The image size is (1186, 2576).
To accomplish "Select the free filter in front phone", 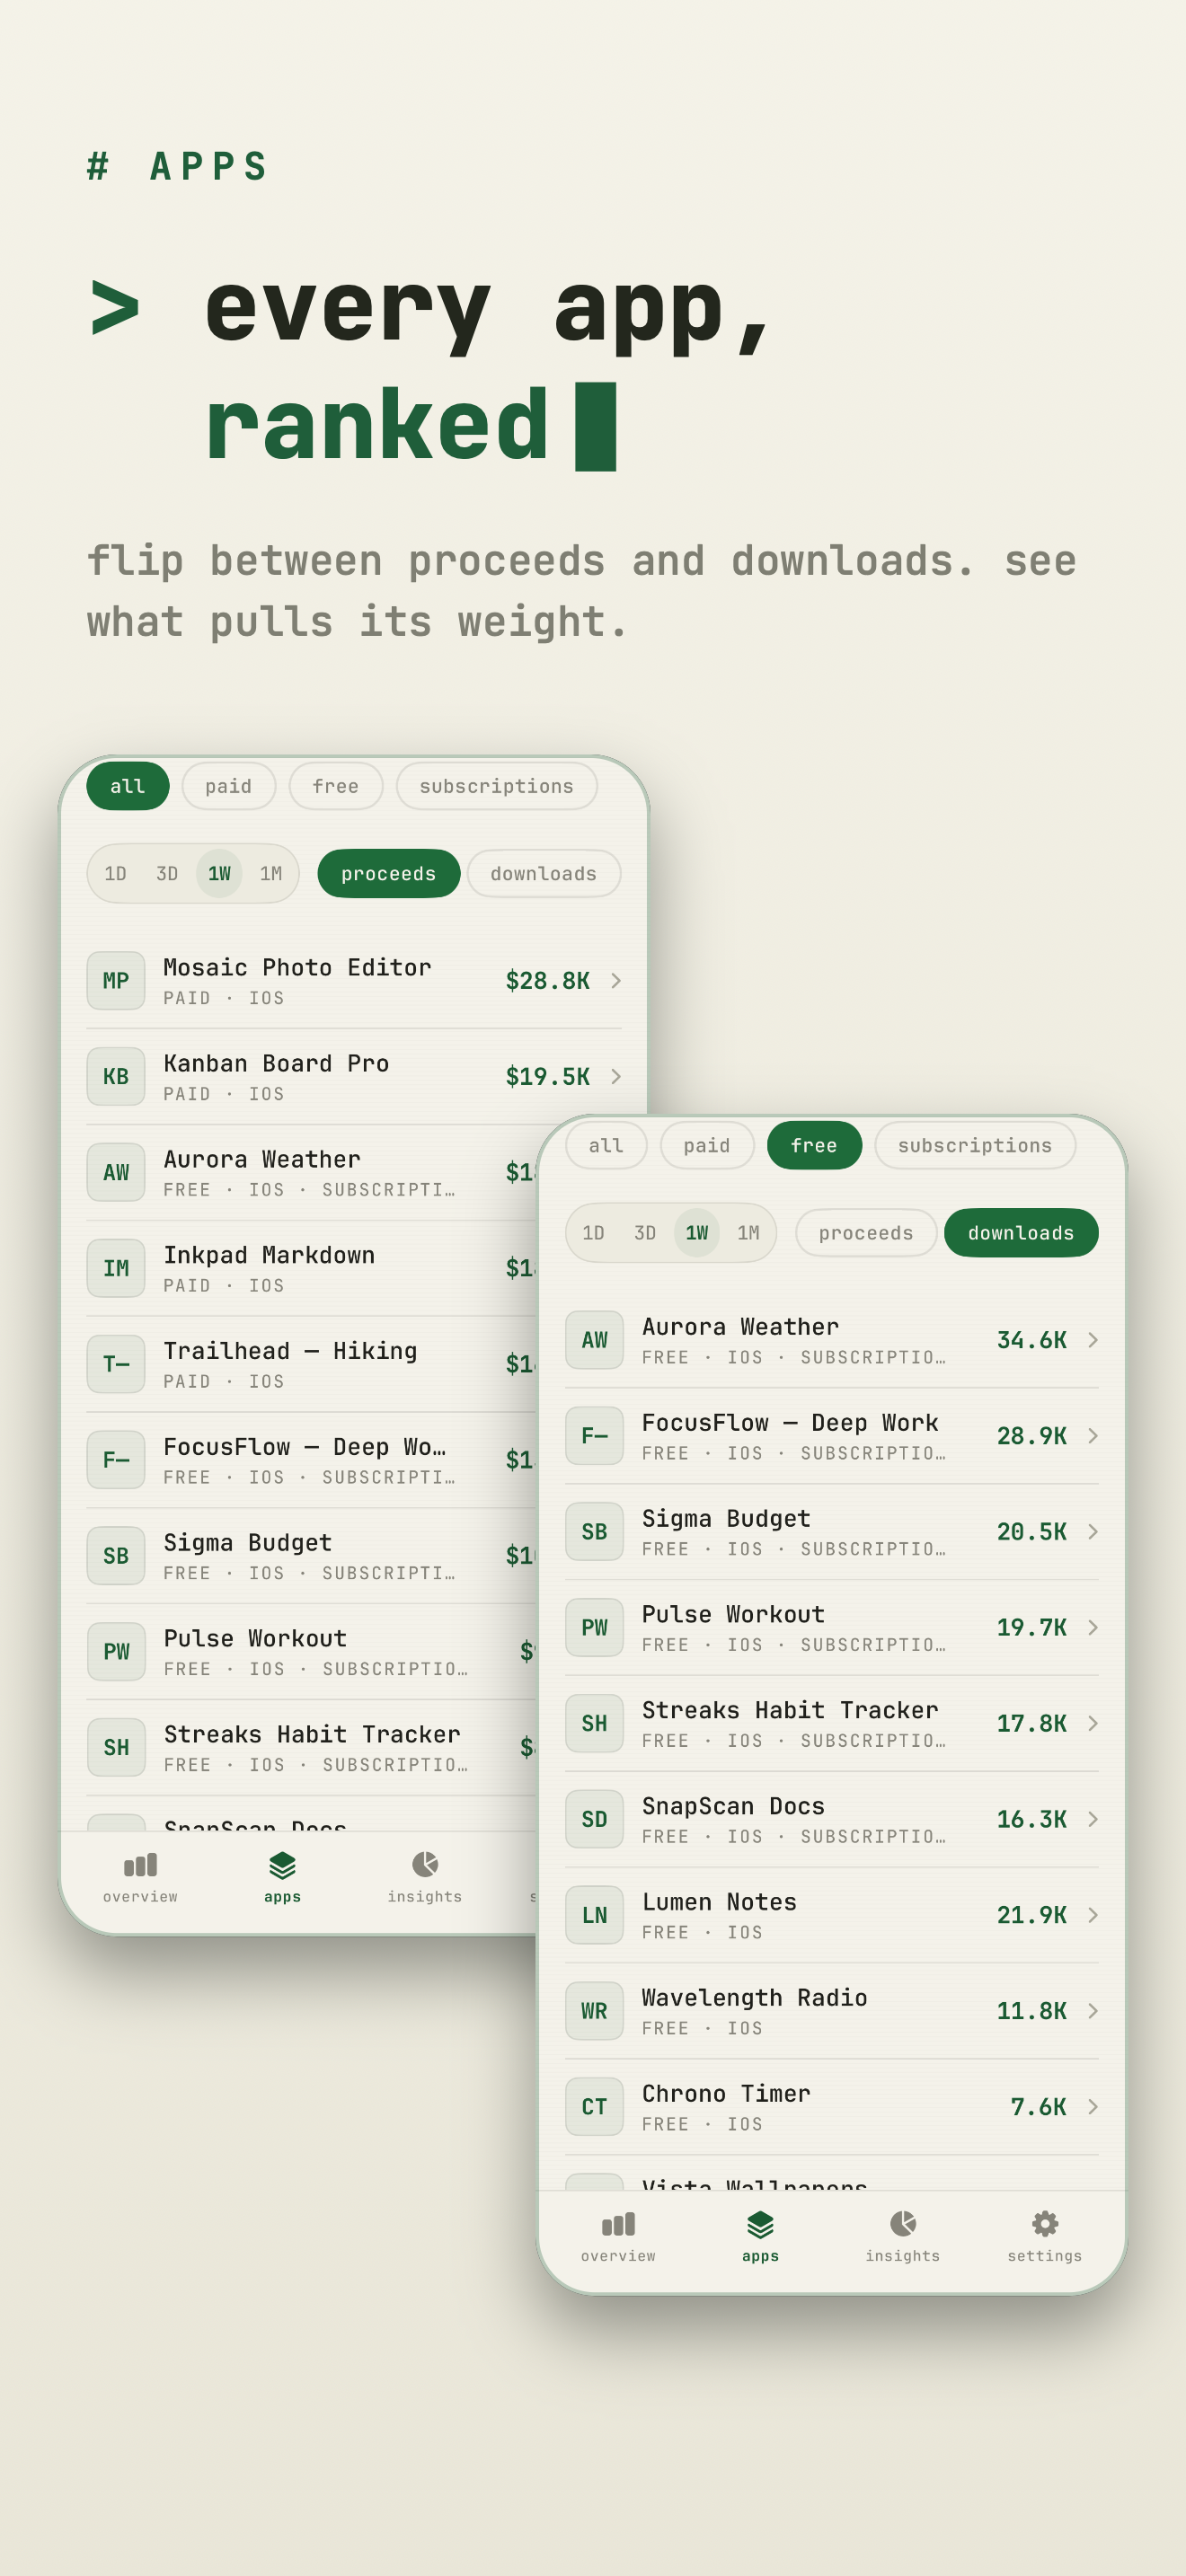I will pyautogui.click(x=814, y=1145).
